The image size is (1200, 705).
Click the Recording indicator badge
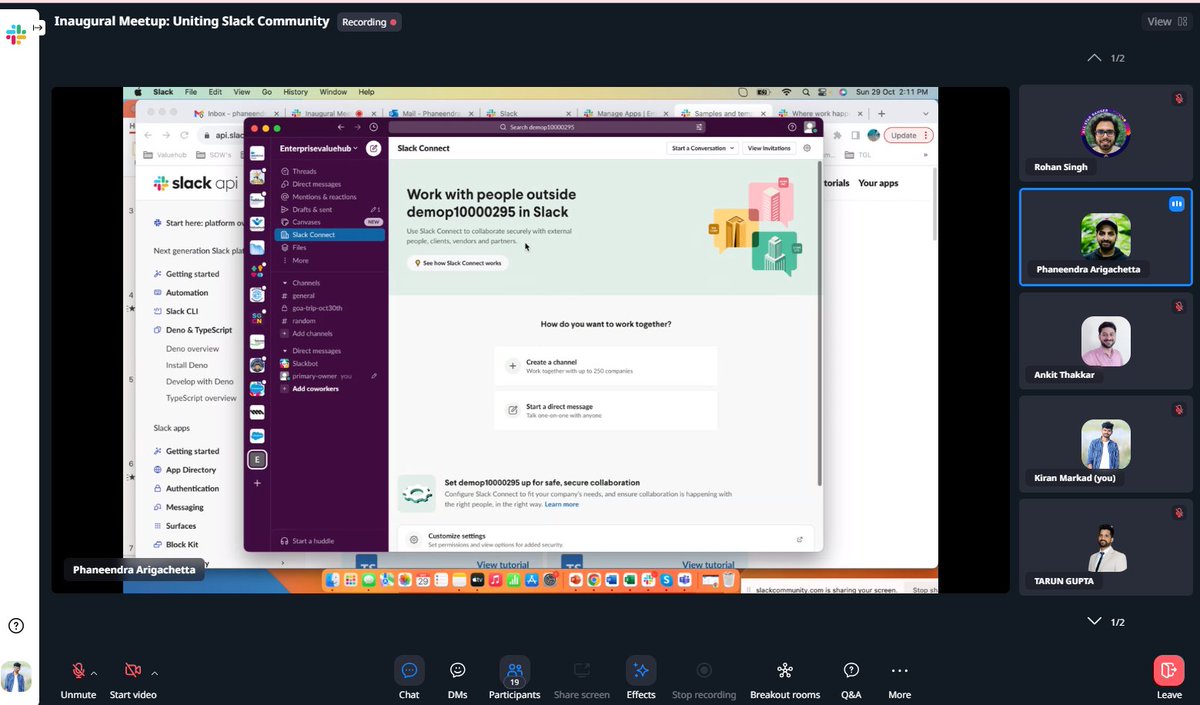[x=368, y=22]
